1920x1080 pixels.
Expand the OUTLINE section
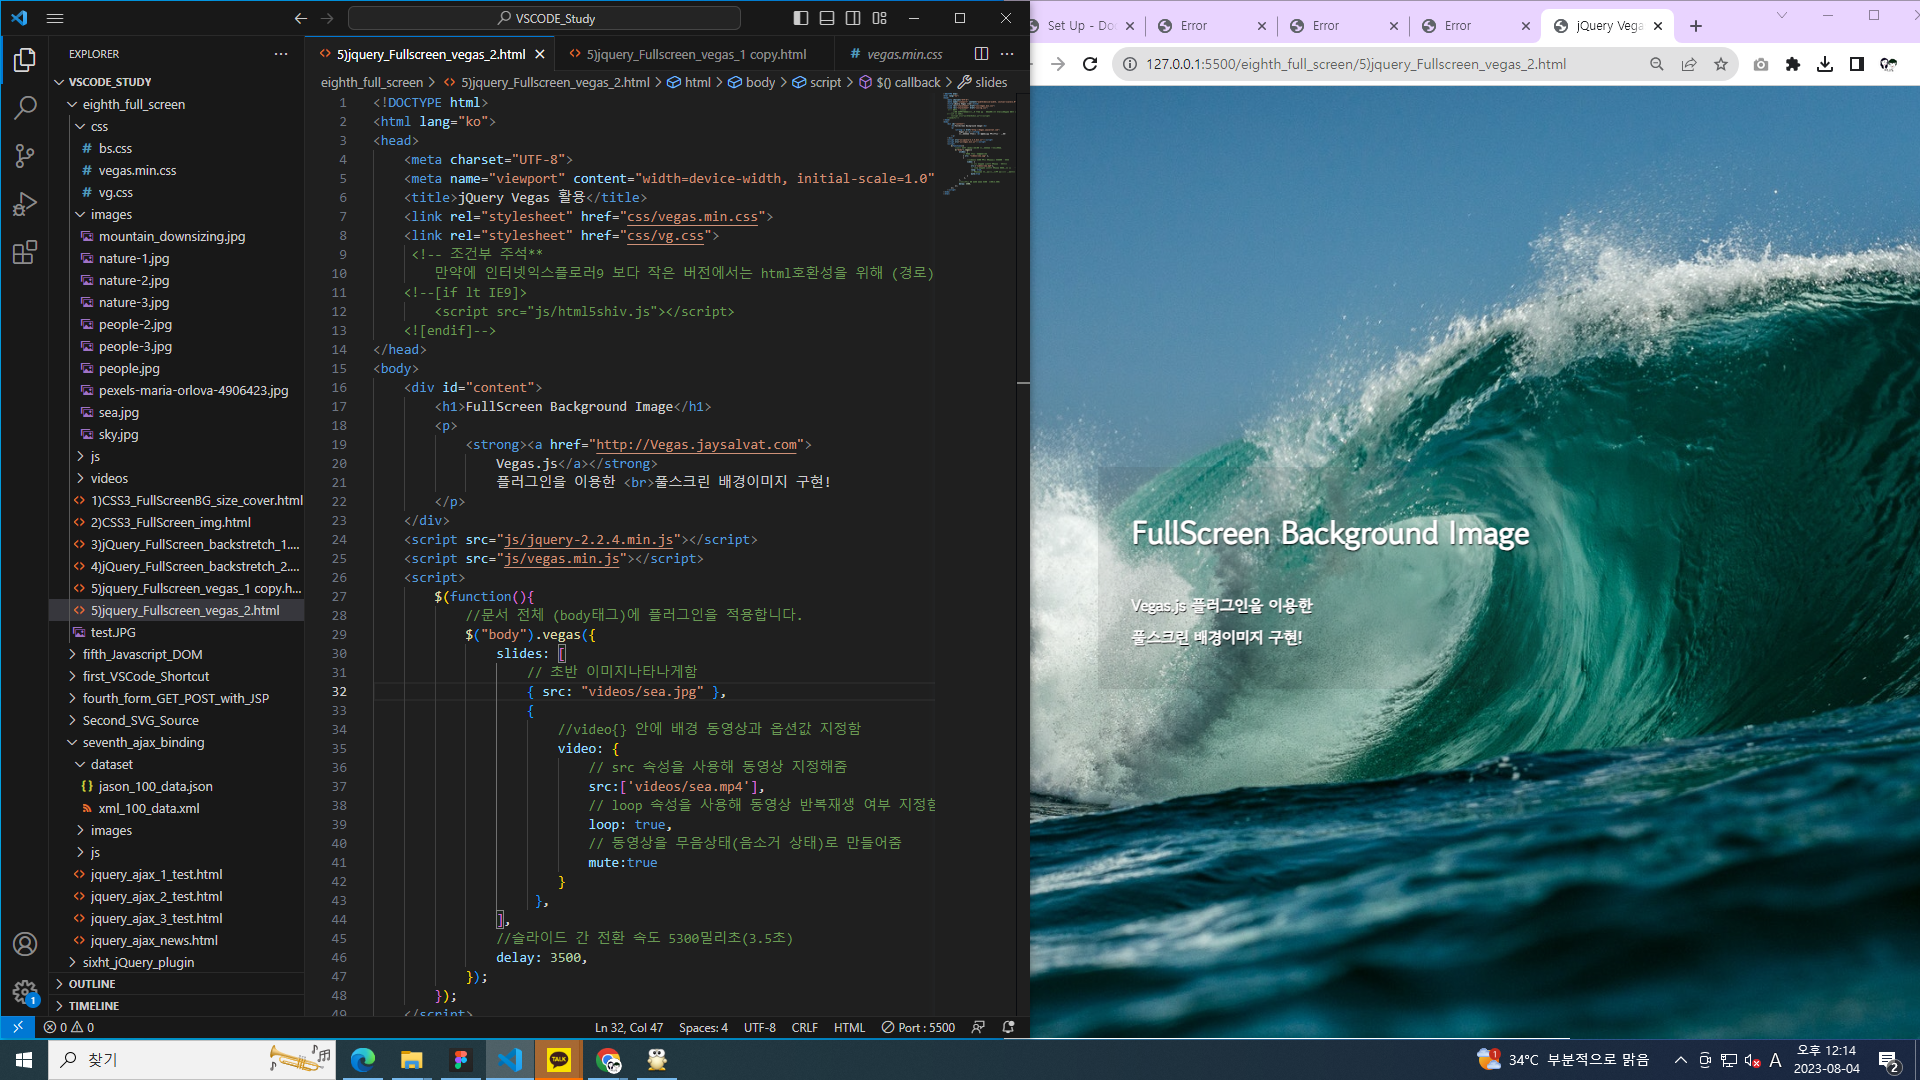point(92,984)
